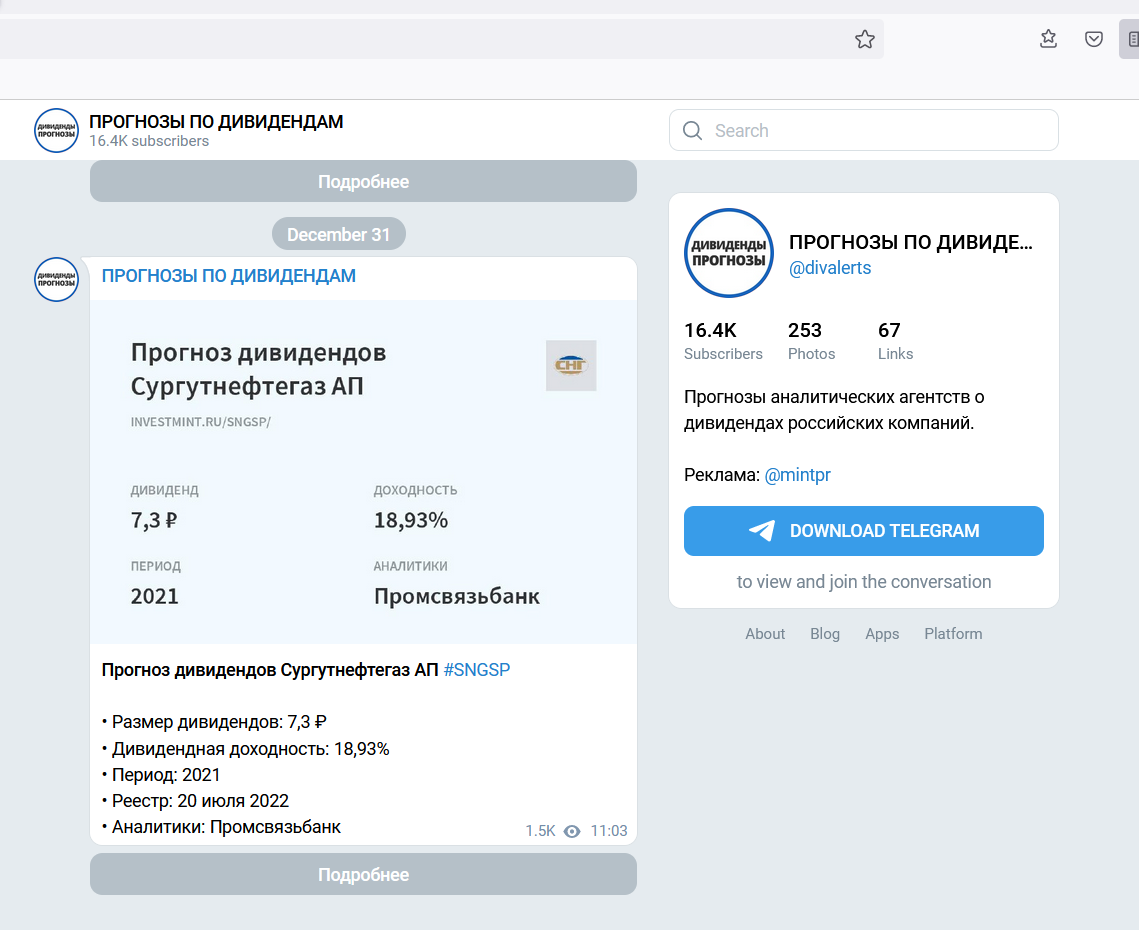Image resolution: width=1139 pixels, height=930 pixels.
Task: Open the header title ПРОГНОЗЫ ПО ДИВИДЕНДАМ
Action: (x=216, y=121)
